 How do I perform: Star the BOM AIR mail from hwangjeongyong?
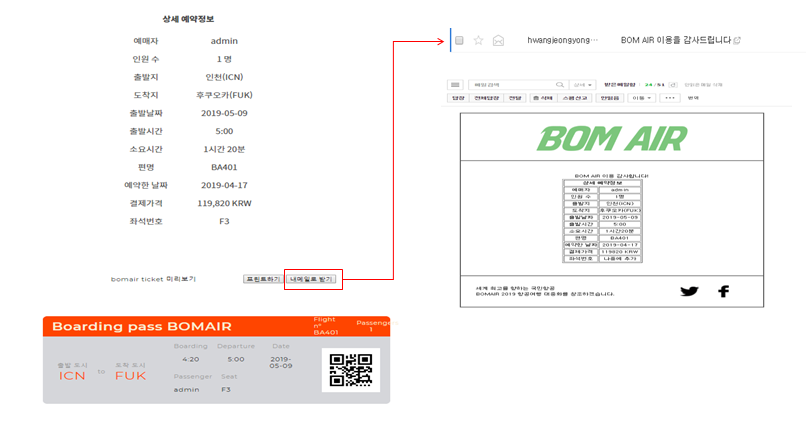click(479, 40)
